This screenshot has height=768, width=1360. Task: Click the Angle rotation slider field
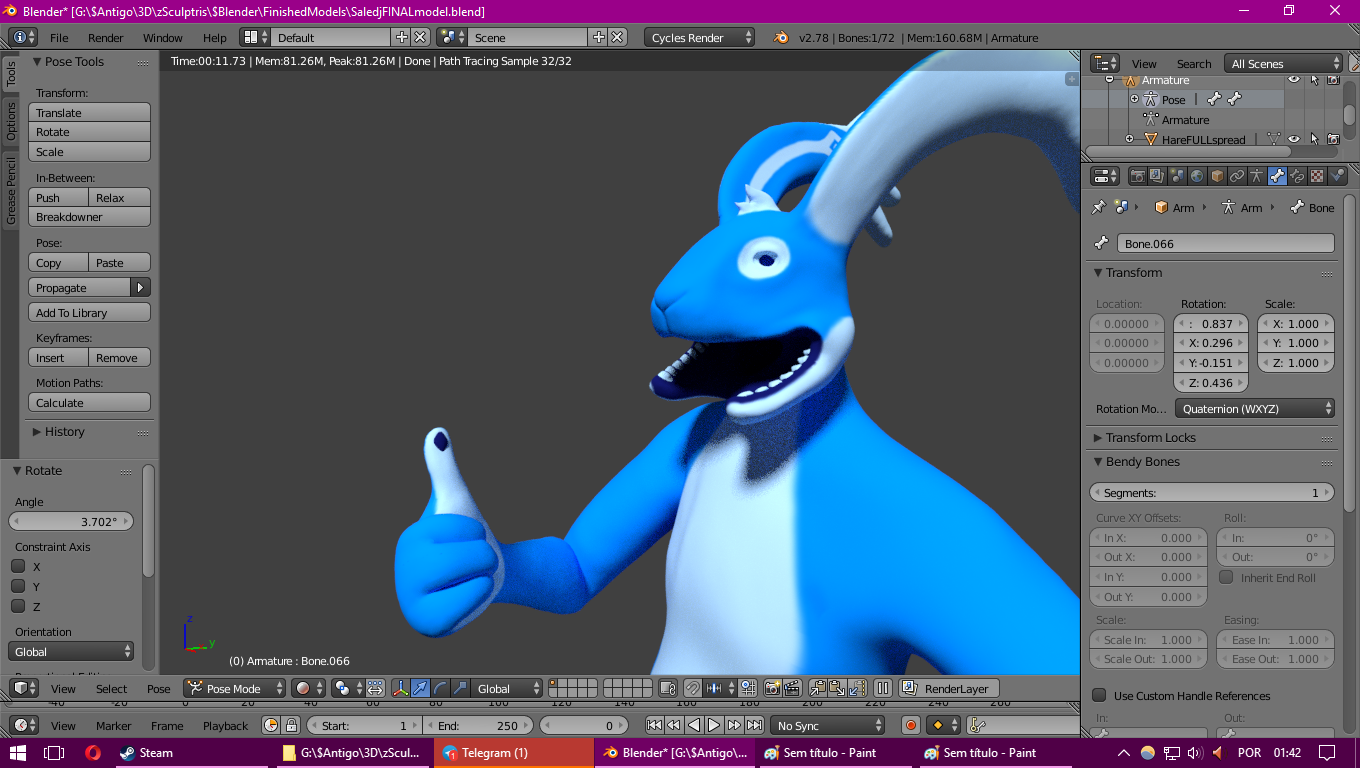(x=71, y=521)
